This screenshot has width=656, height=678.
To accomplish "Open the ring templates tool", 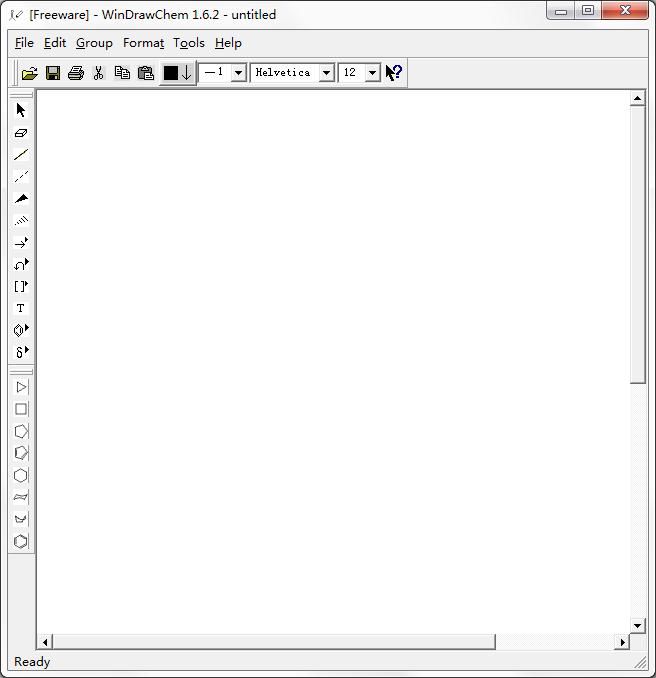I will click(x=21, y=330).
